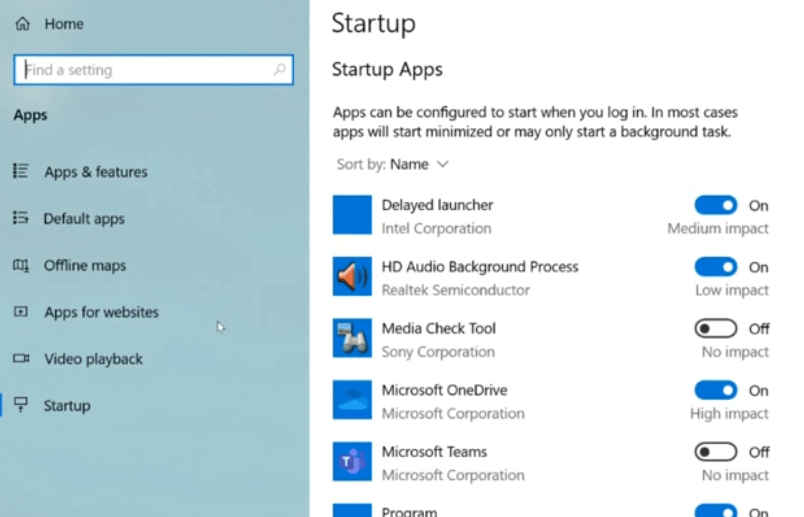
Task: Click the Low impact label
Action: coord(732,290)
